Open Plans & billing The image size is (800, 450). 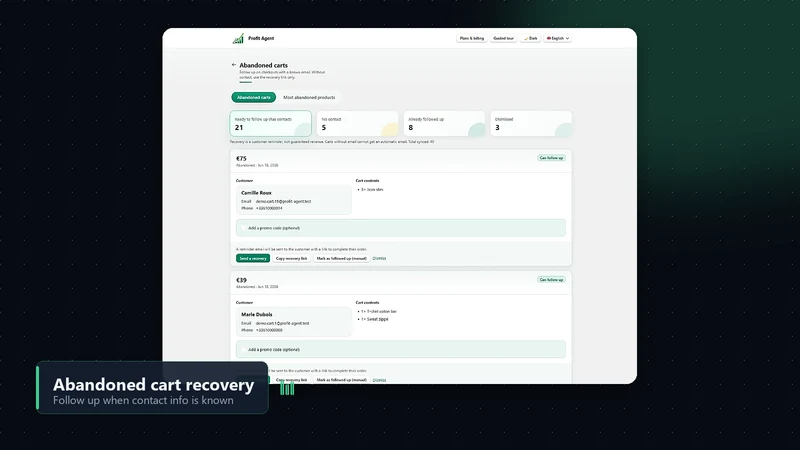tap(471, 38)
